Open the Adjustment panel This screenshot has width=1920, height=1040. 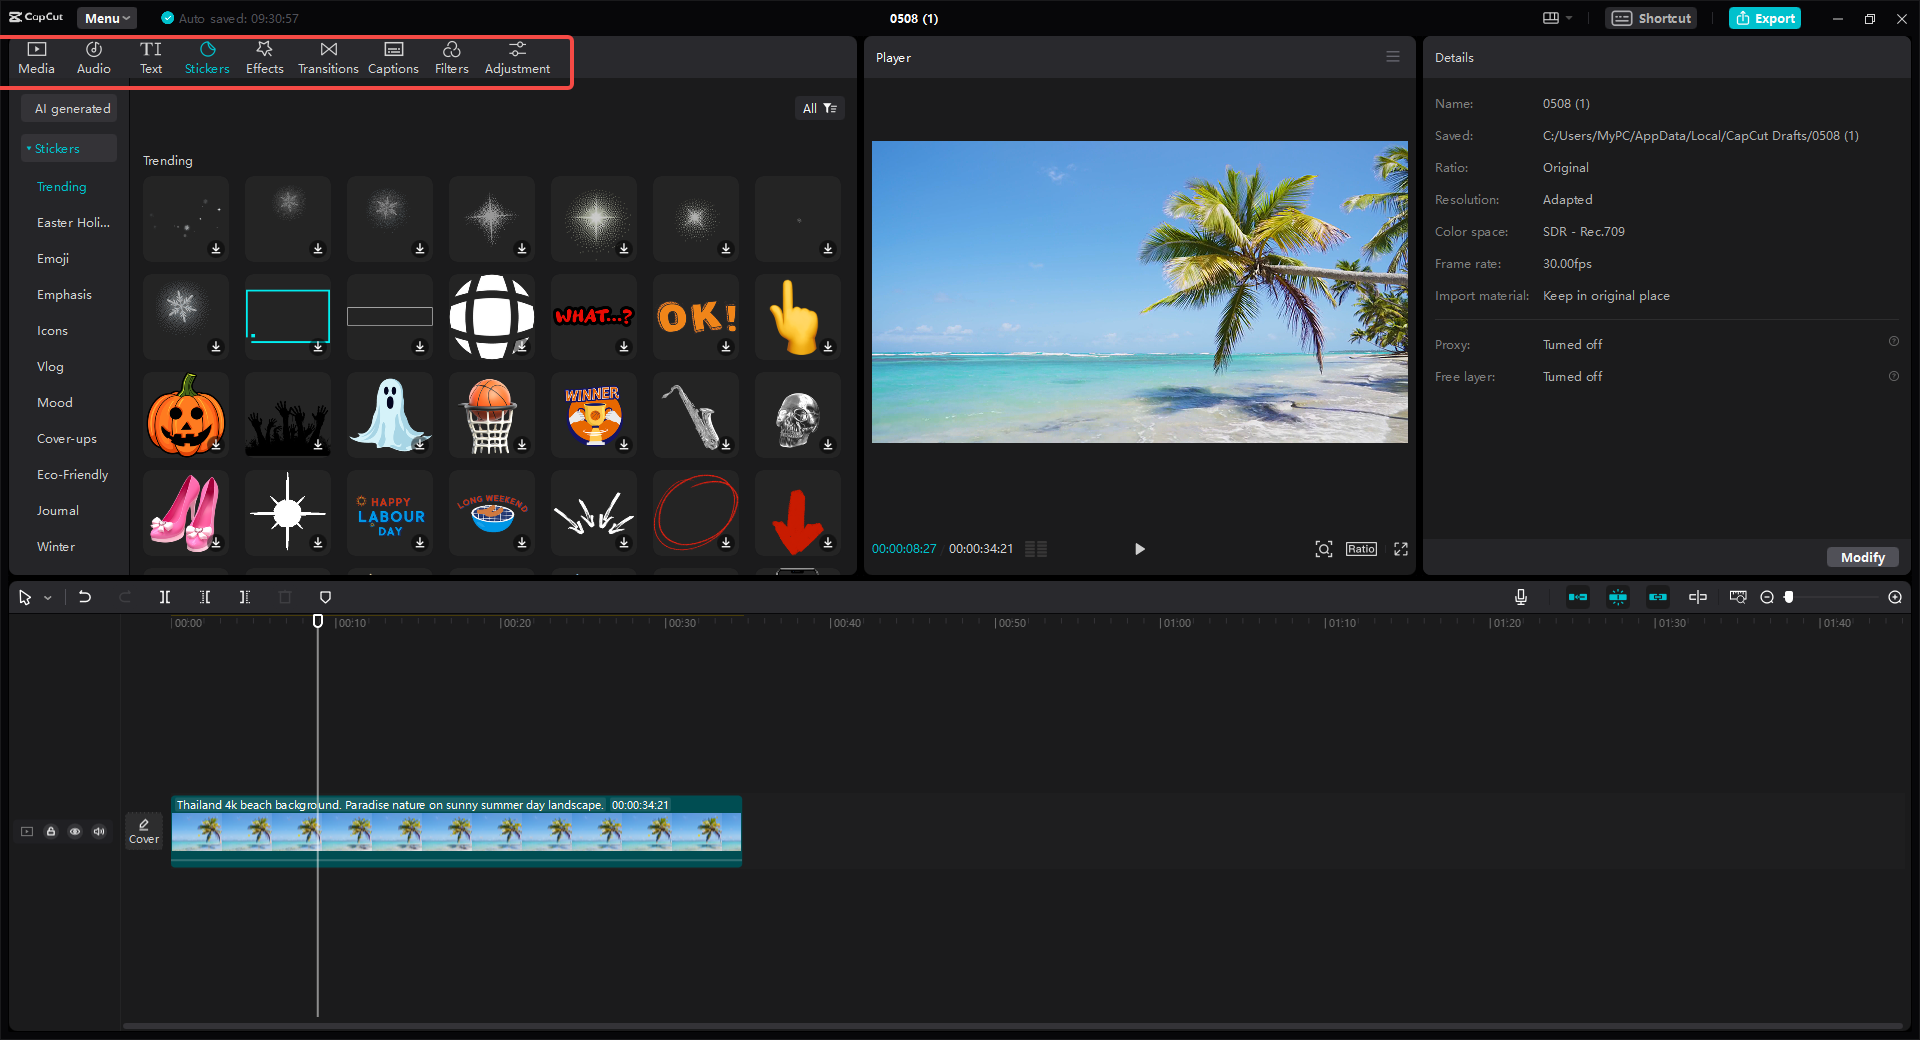(517, 57)
